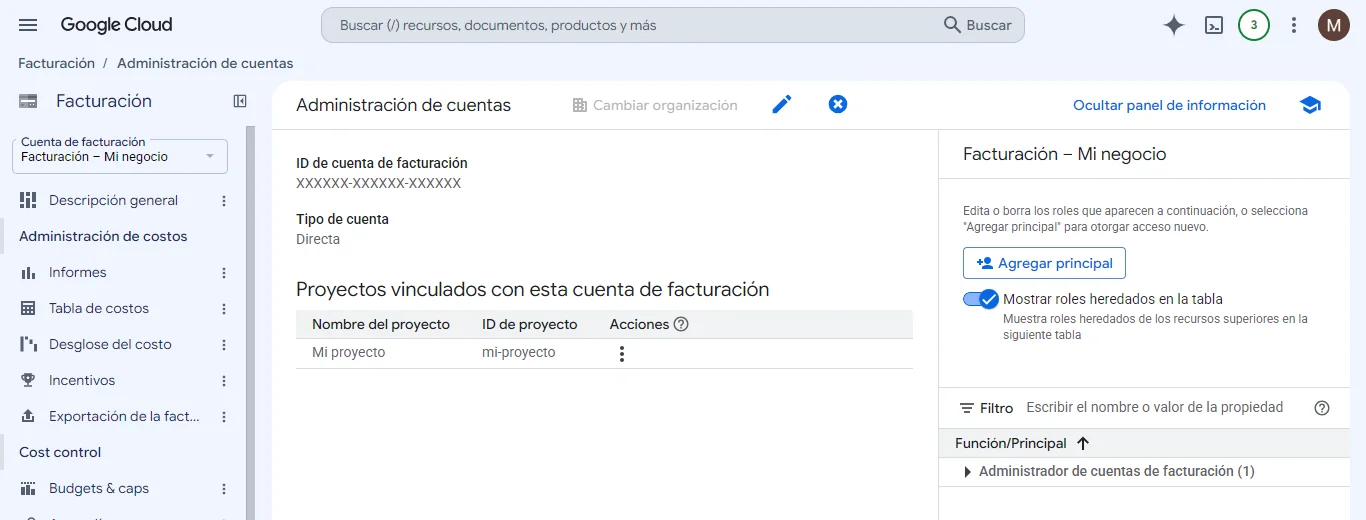Open options menu next to Descripción general
Viewport: 1366px width, 520px height.
pos(224,201)
